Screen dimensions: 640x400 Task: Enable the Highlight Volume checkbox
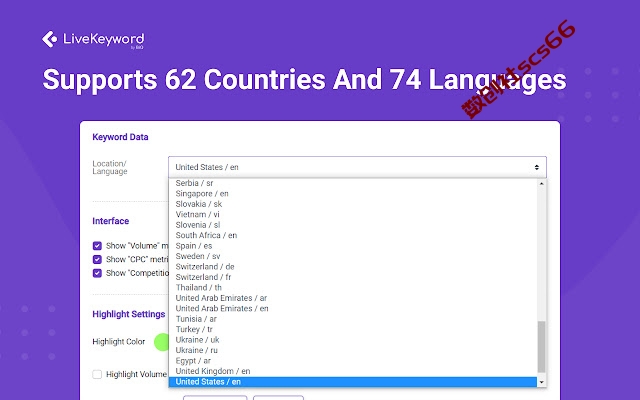coord(97,374)
